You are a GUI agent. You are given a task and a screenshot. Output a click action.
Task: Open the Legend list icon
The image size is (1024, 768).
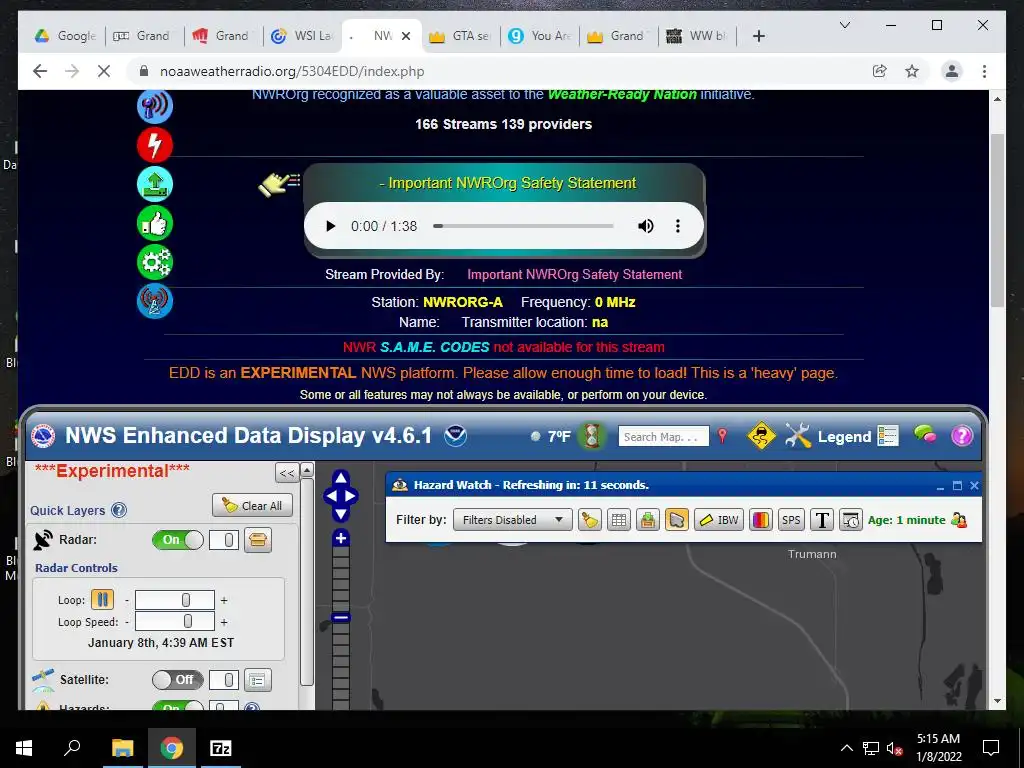[x=888, y=436]
